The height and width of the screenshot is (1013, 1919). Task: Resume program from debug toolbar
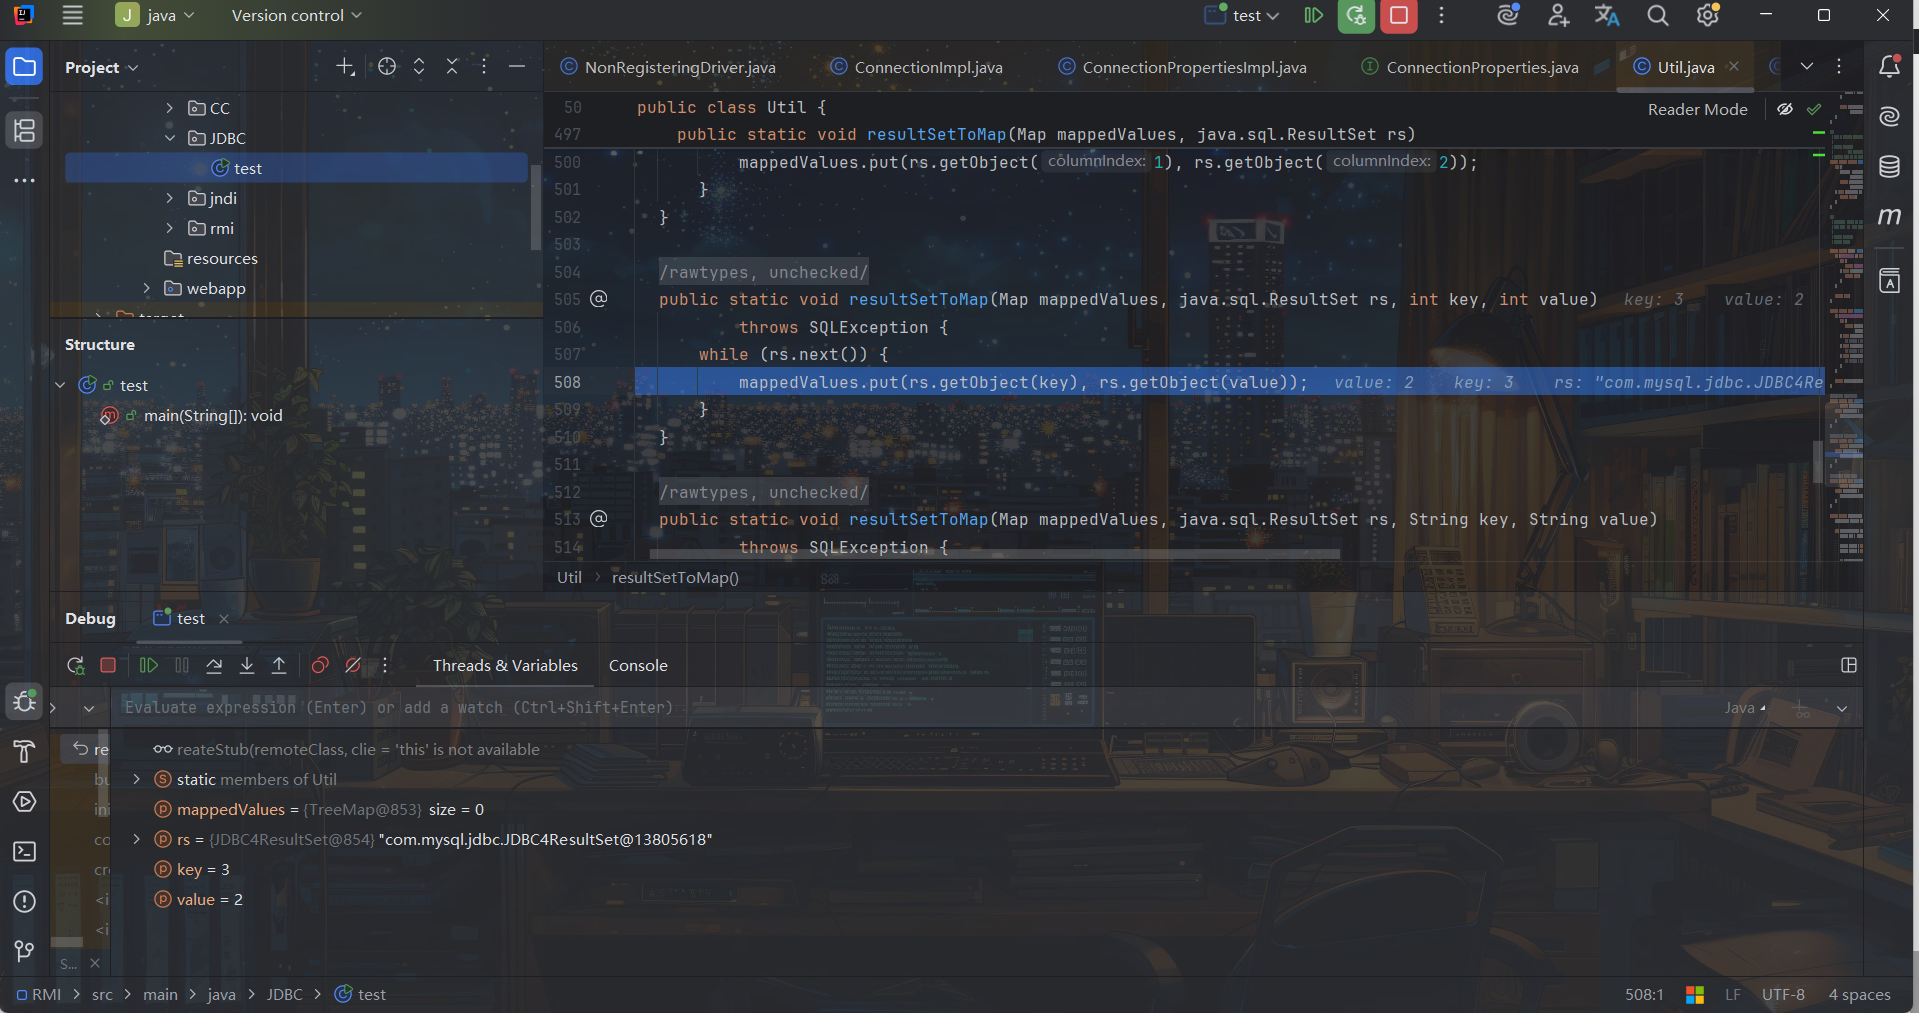click(x=149, y=666)
